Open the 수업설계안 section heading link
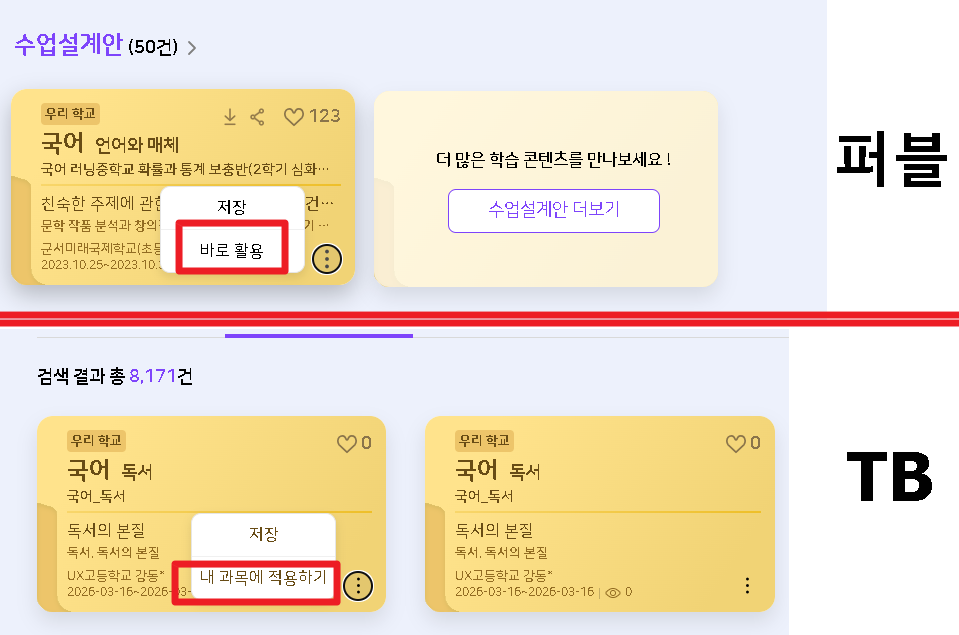959x635 pixels. click(x=68, y=45)
